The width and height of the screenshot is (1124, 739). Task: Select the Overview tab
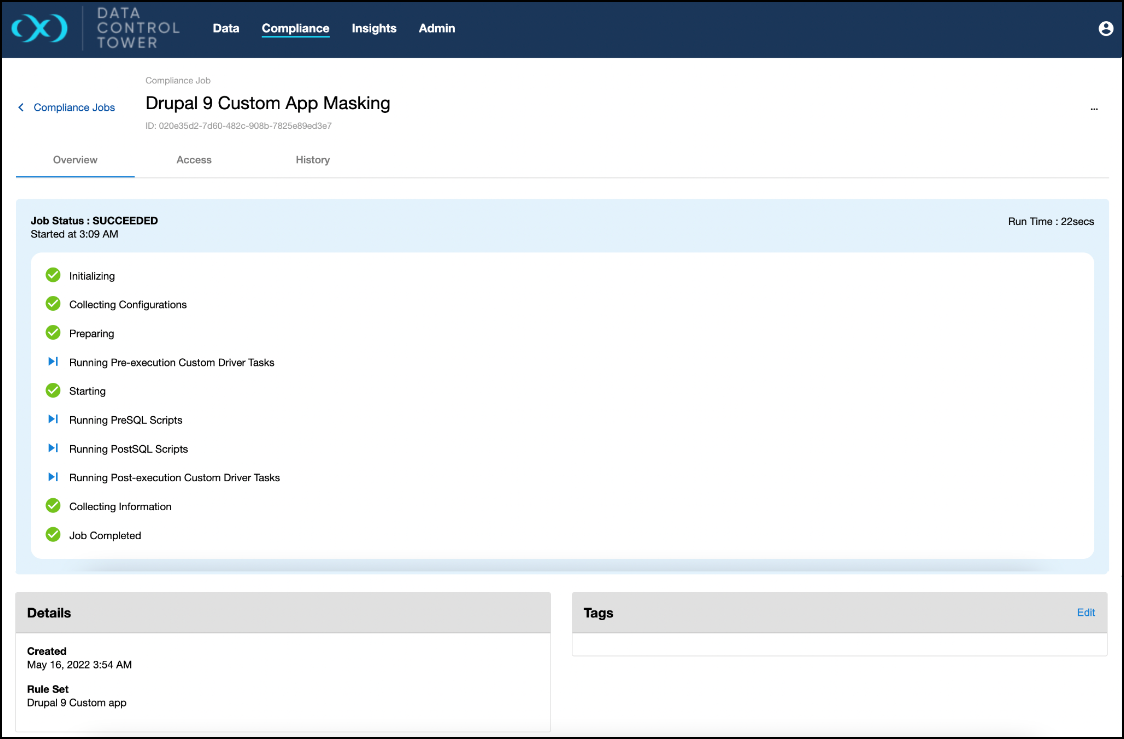pos(75,160)
